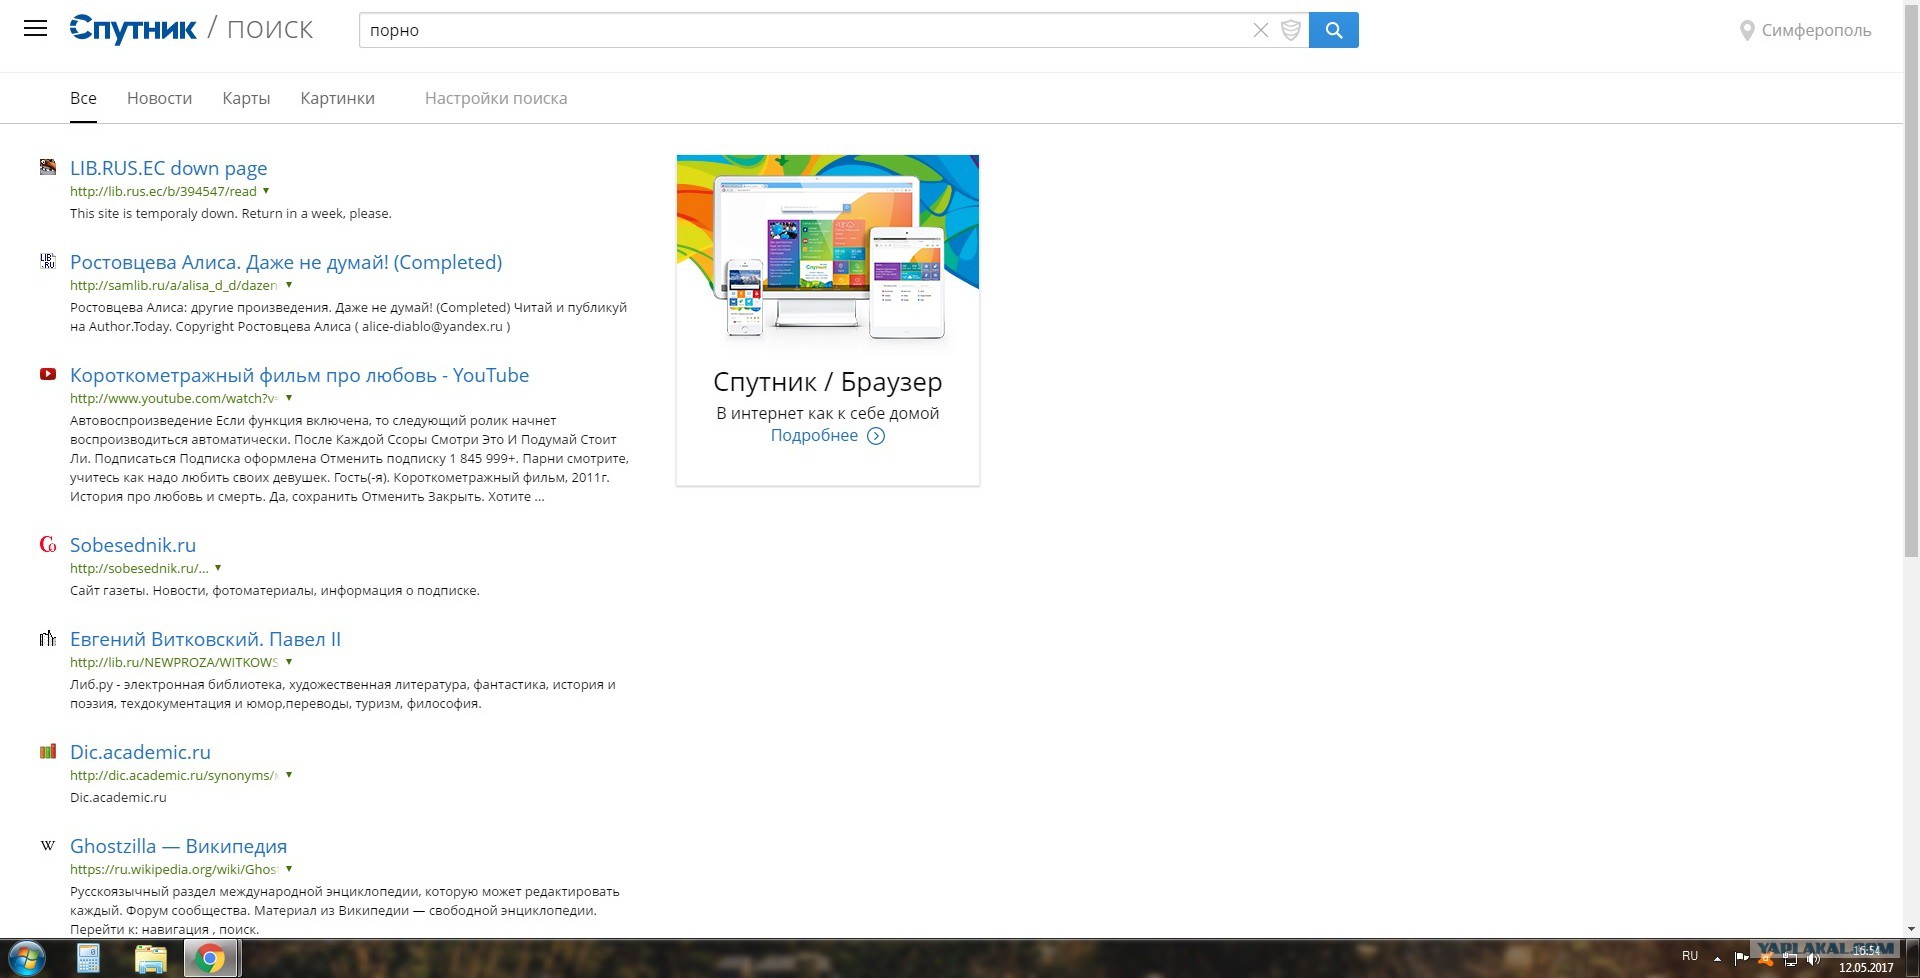1920x978 pixels.
Task: Open the LIB.RUS.EC down page result
Action: (x=168, y=168)
